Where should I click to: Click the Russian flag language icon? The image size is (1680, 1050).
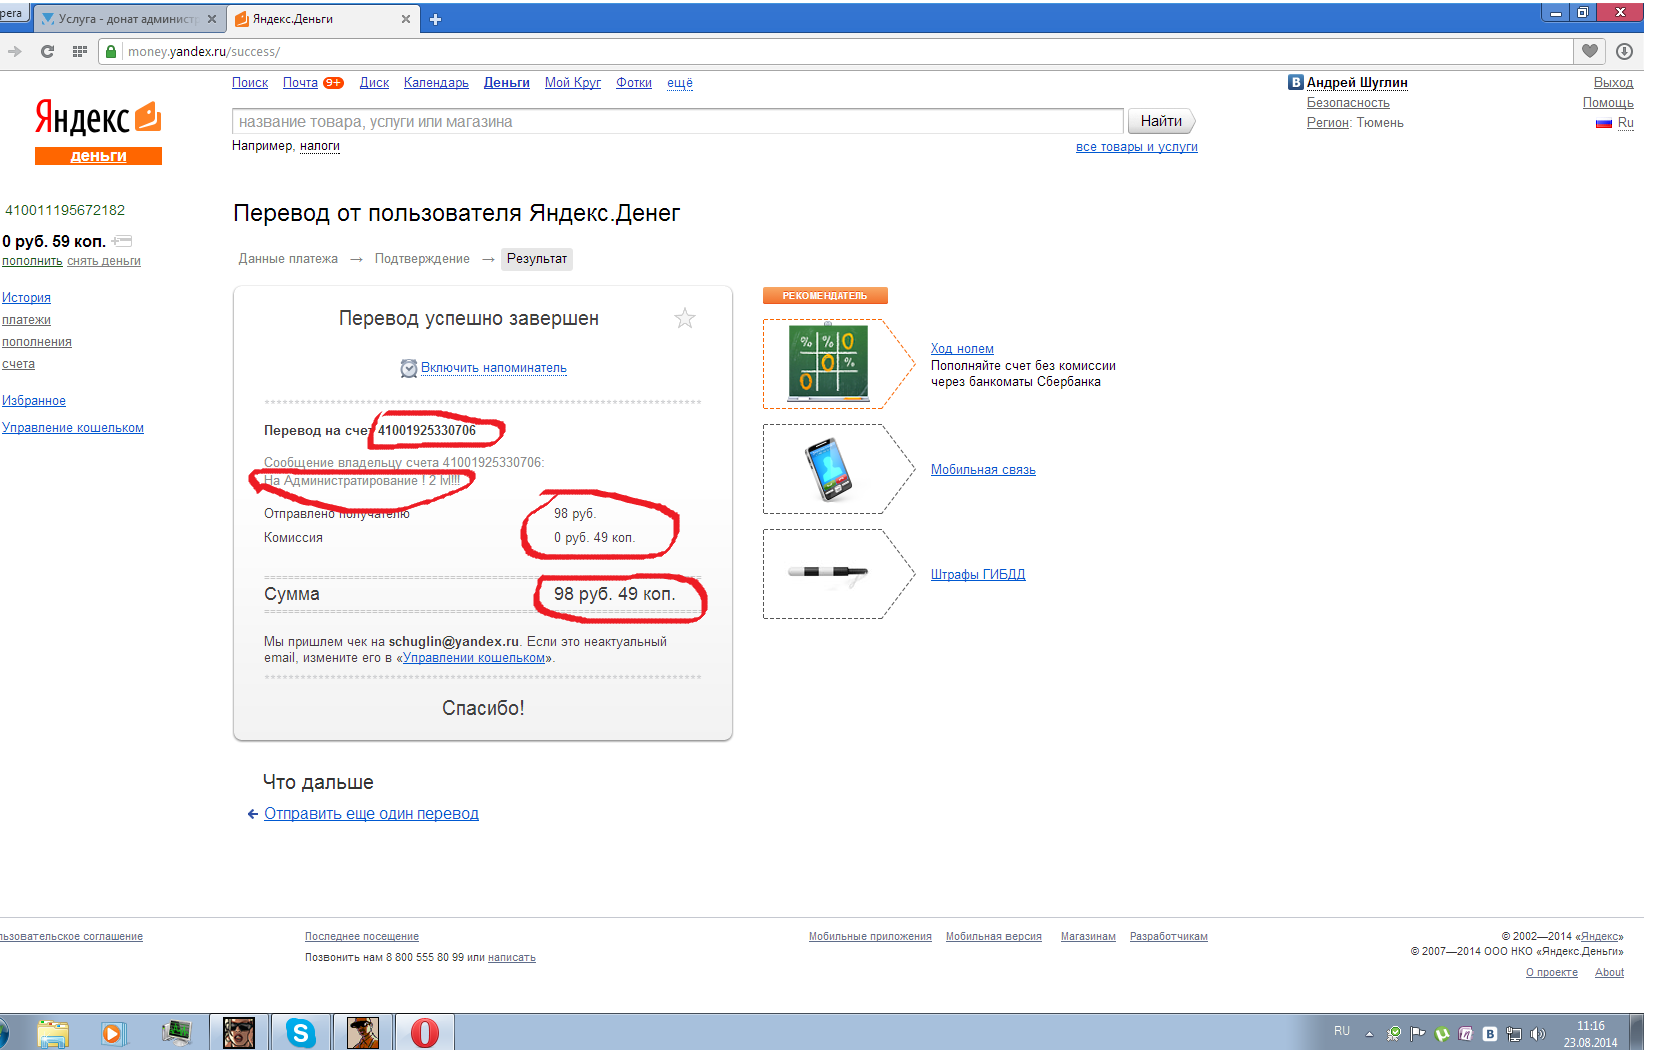click(1604, 123)
